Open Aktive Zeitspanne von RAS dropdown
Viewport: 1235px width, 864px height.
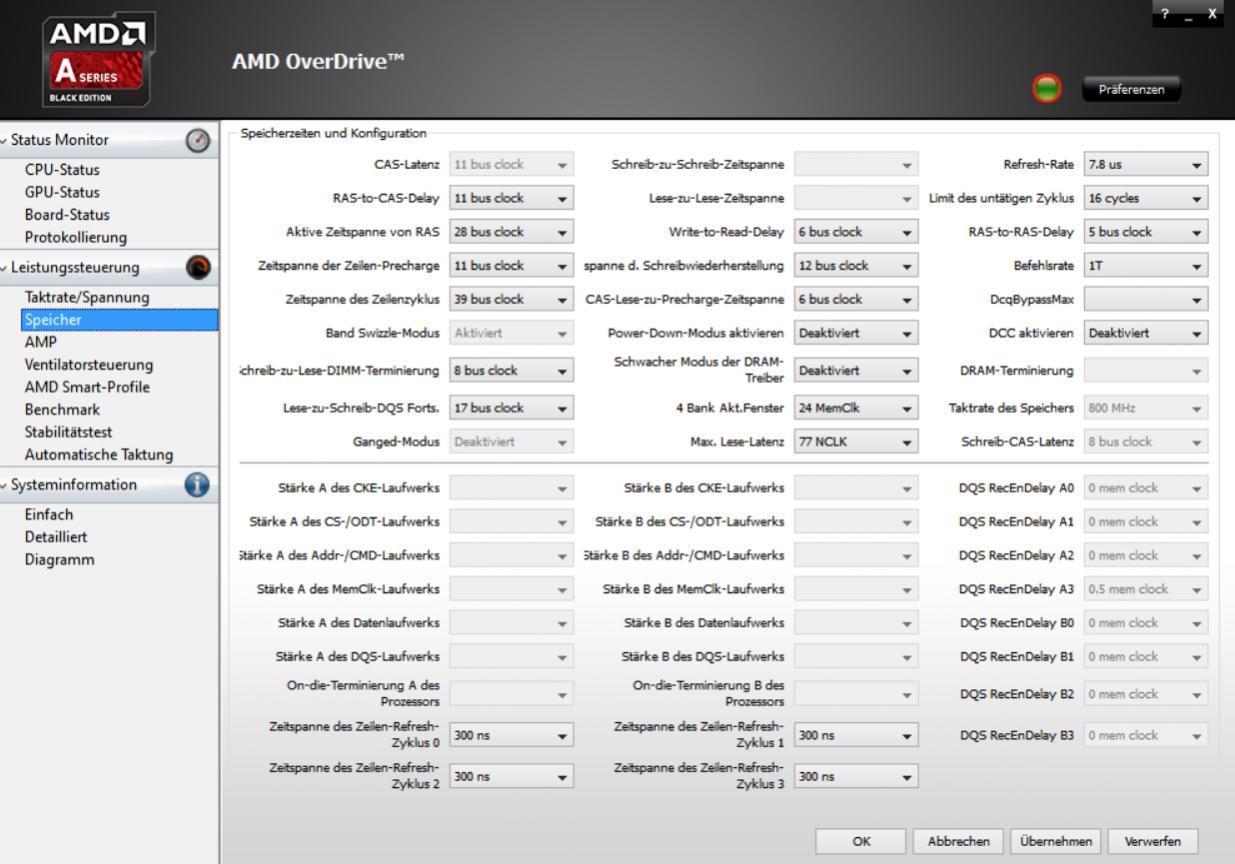click(512, 232)
